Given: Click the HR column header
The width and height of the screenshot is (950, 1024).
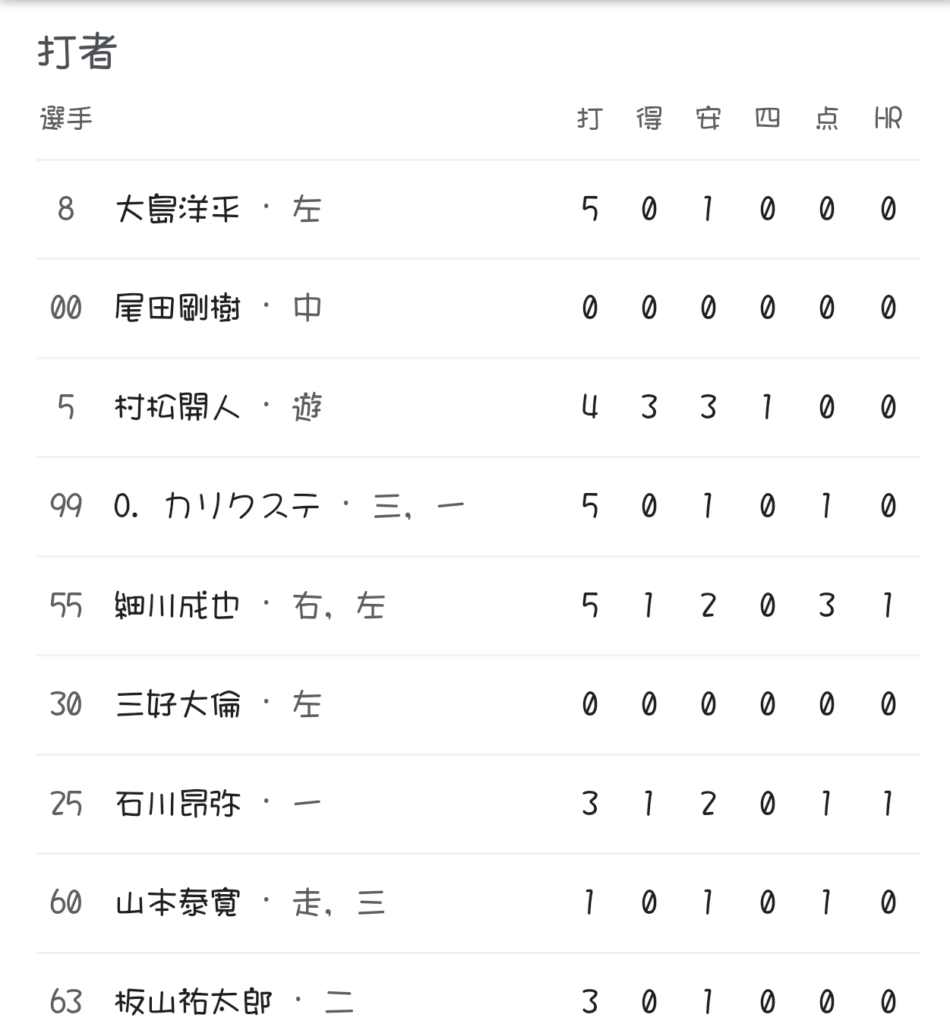Looking at the screenshot, I should pyautogui.click(x=887, y=119).
